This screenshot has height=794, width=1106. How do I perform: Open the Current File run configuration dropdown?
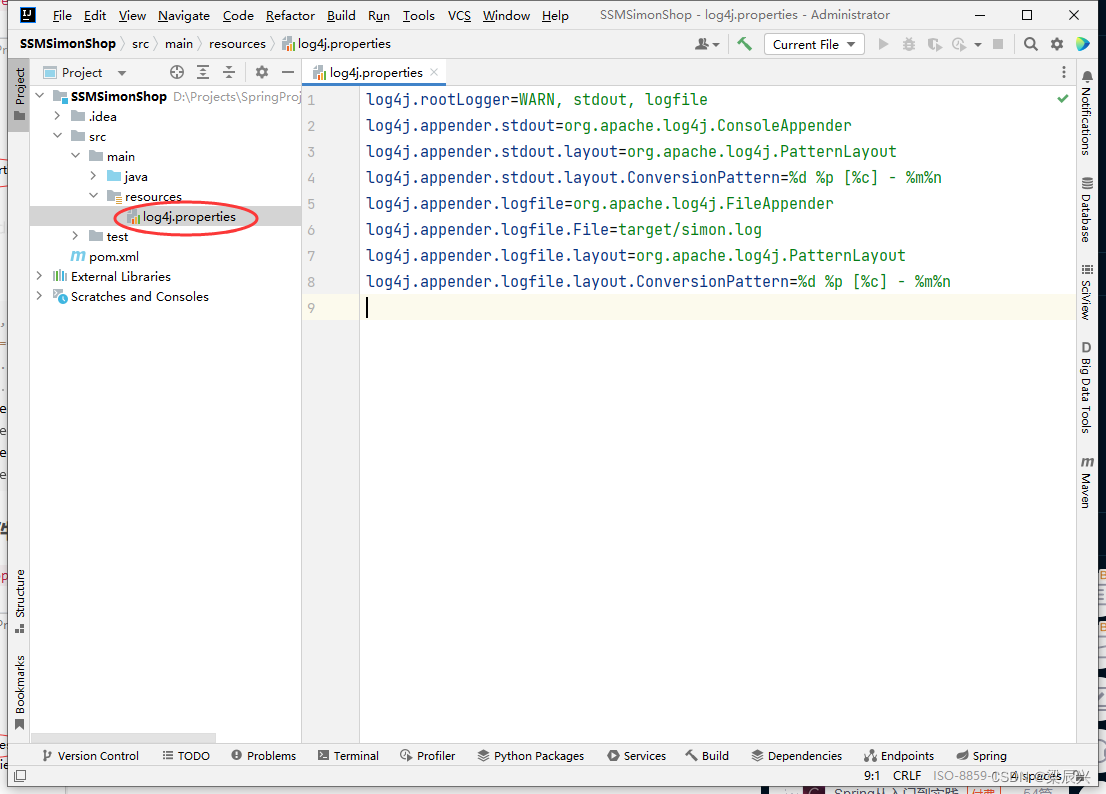tap(813, 44)
